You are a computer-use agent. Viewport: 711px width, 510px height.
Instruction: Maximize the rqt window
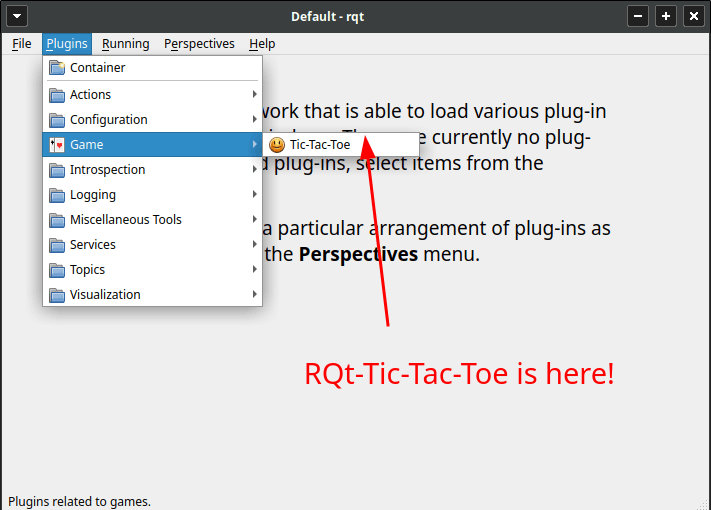coord(666,16)
